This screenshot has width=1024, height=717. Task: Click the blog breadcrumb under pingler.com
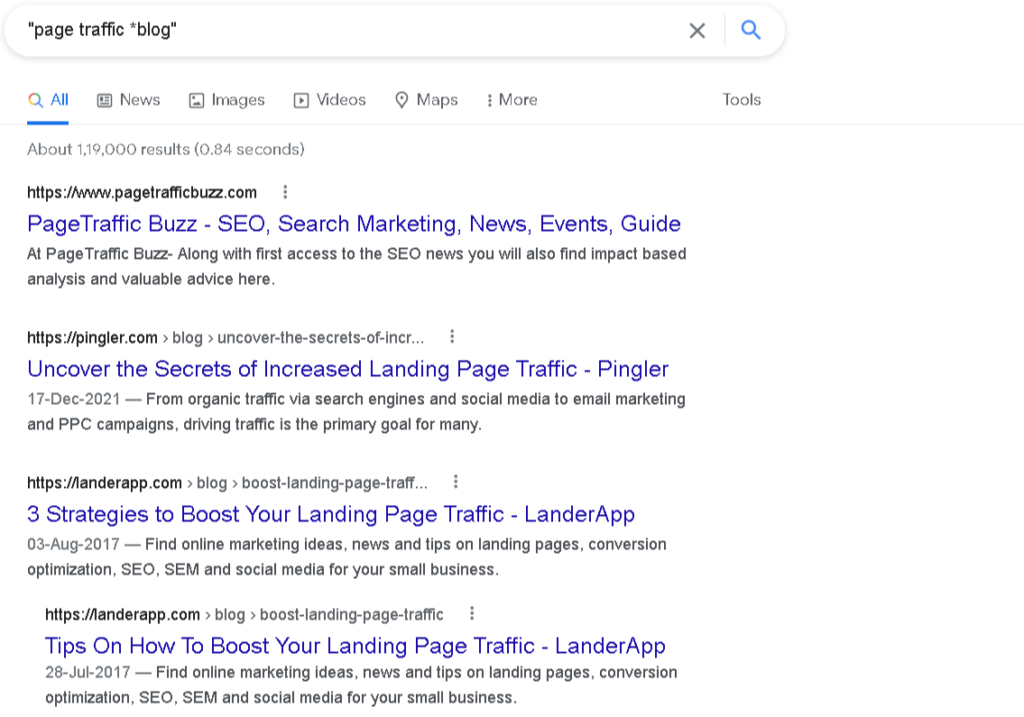click(x=188, y=337)
